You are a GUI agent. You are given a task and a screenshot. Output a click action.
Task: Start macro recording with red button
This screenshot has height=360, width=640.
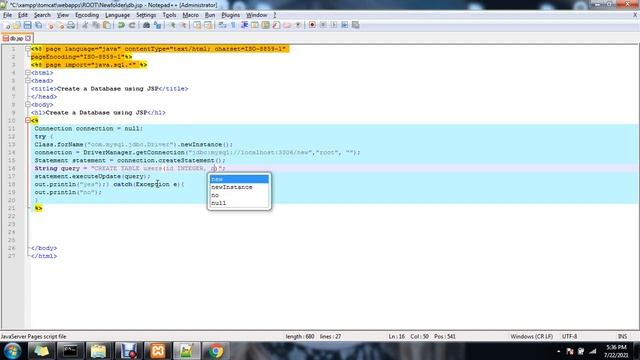pos(312,25)
